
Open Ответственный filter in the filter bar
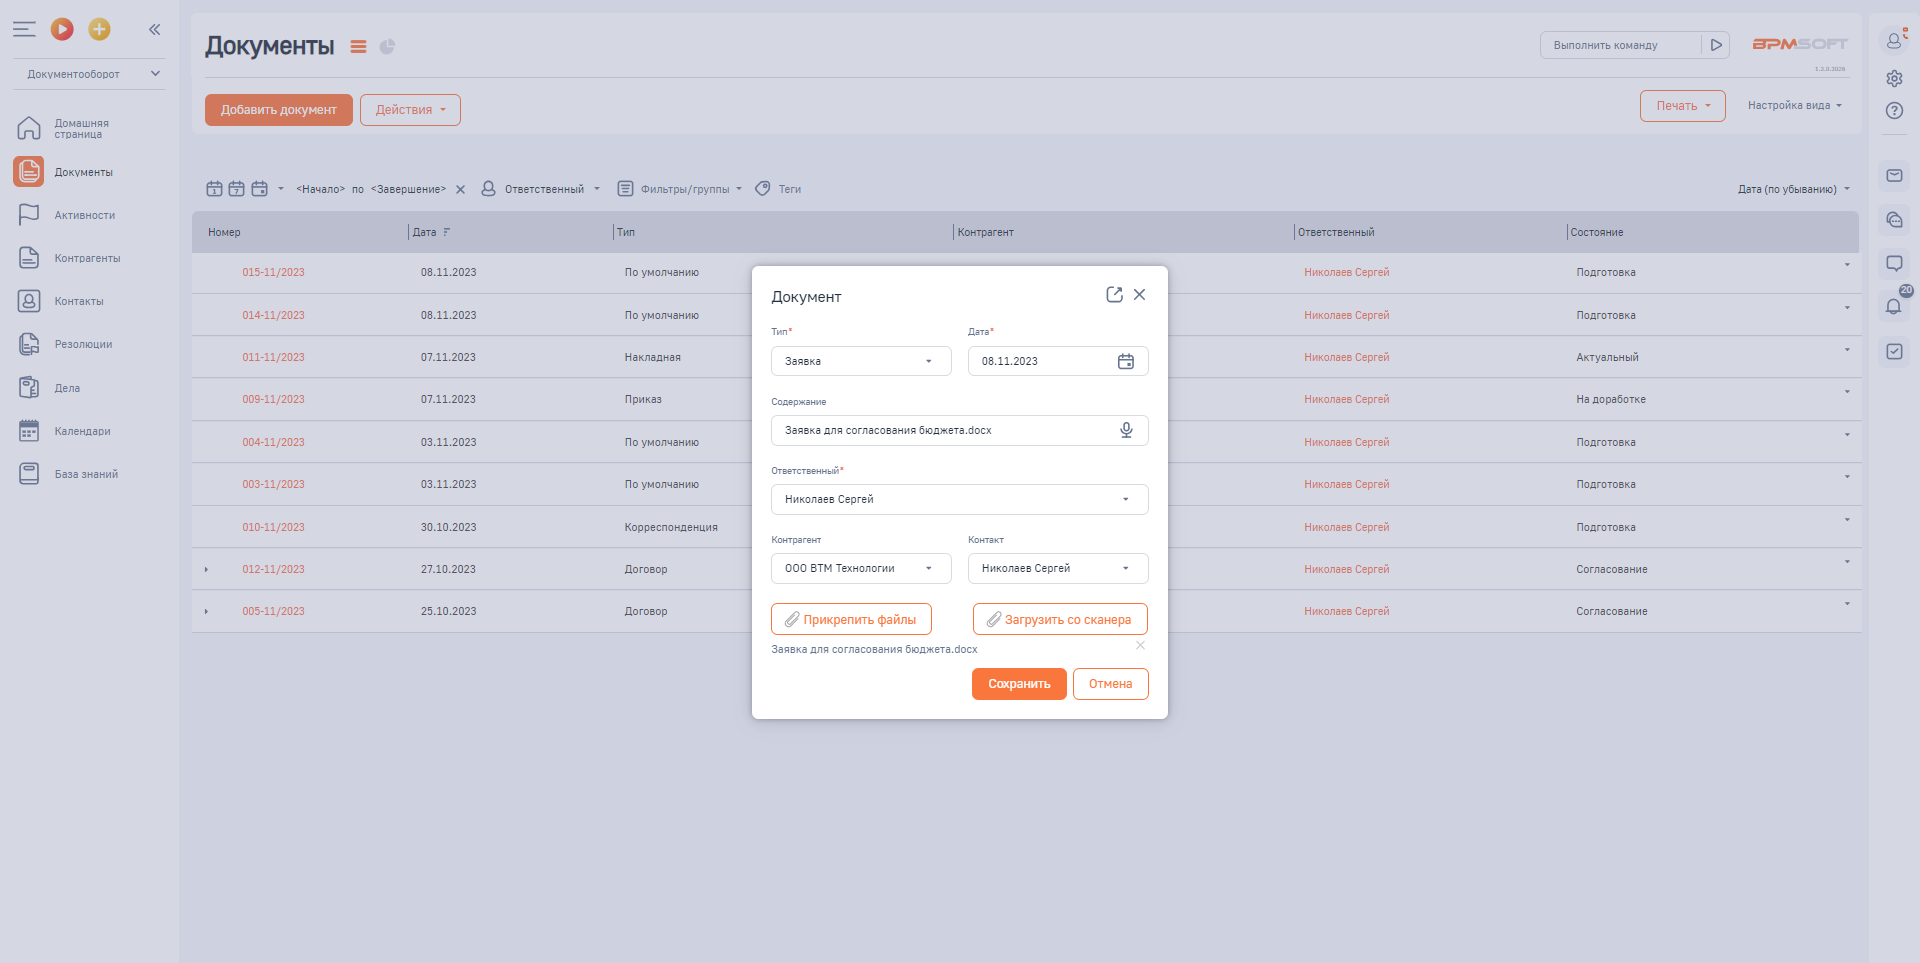click(541, 189)
